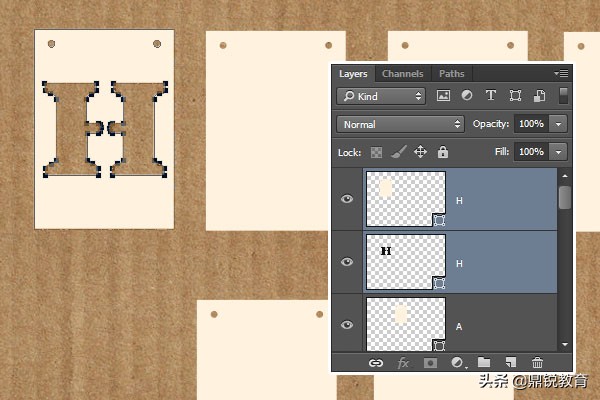Select the top H layer thumbnail
600x400 pixels.
coord(406,199)
